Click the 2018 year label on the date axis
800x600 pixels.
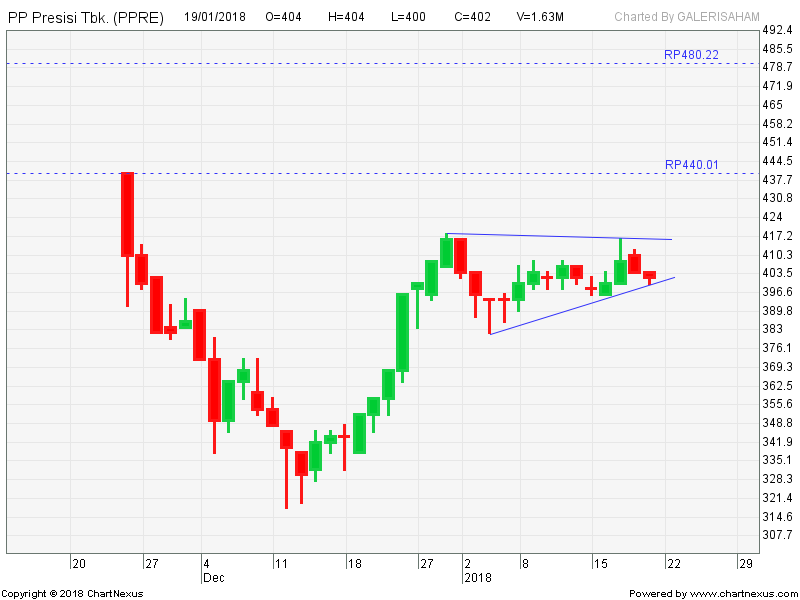pyautogui.click(x=475, y=577)
